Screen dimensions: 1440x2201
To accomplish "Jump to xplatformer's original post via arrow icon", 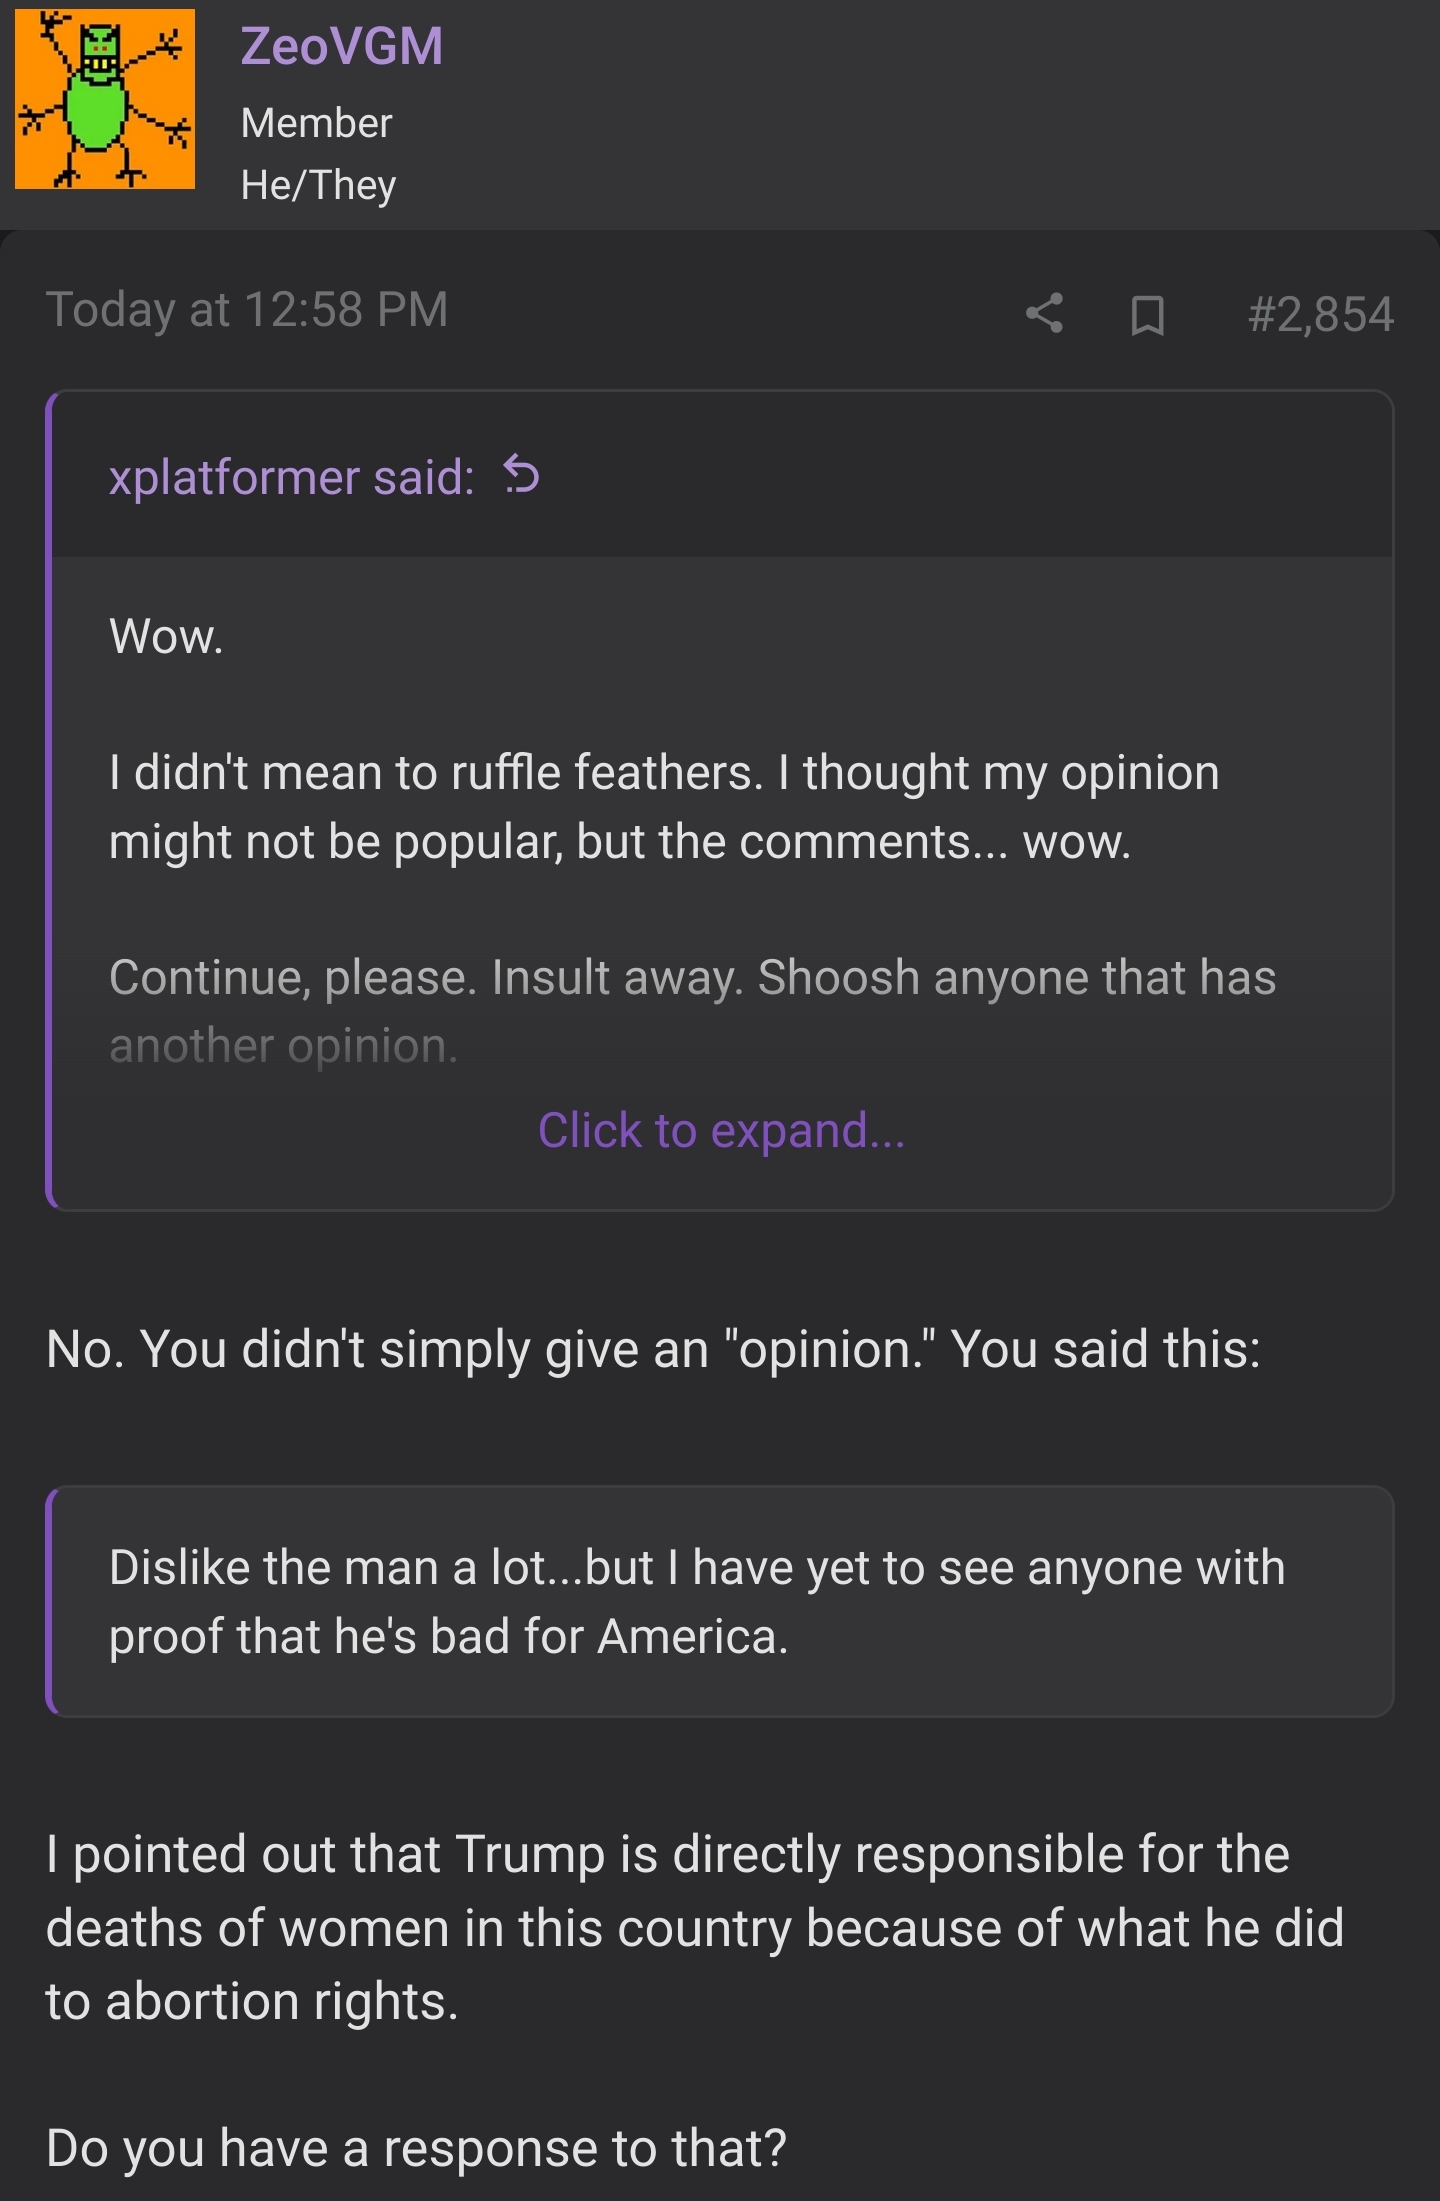I will pyautogui.click(x=521, y=474).
